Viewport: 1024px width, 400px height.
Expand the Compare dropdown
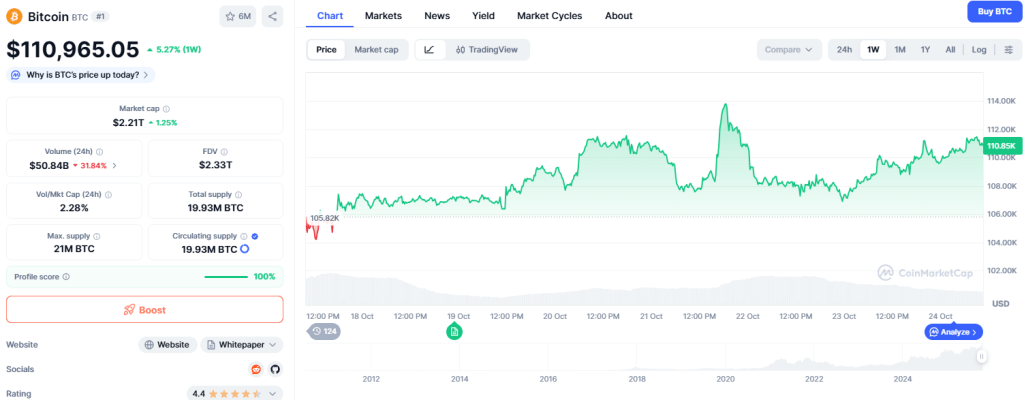789,50
